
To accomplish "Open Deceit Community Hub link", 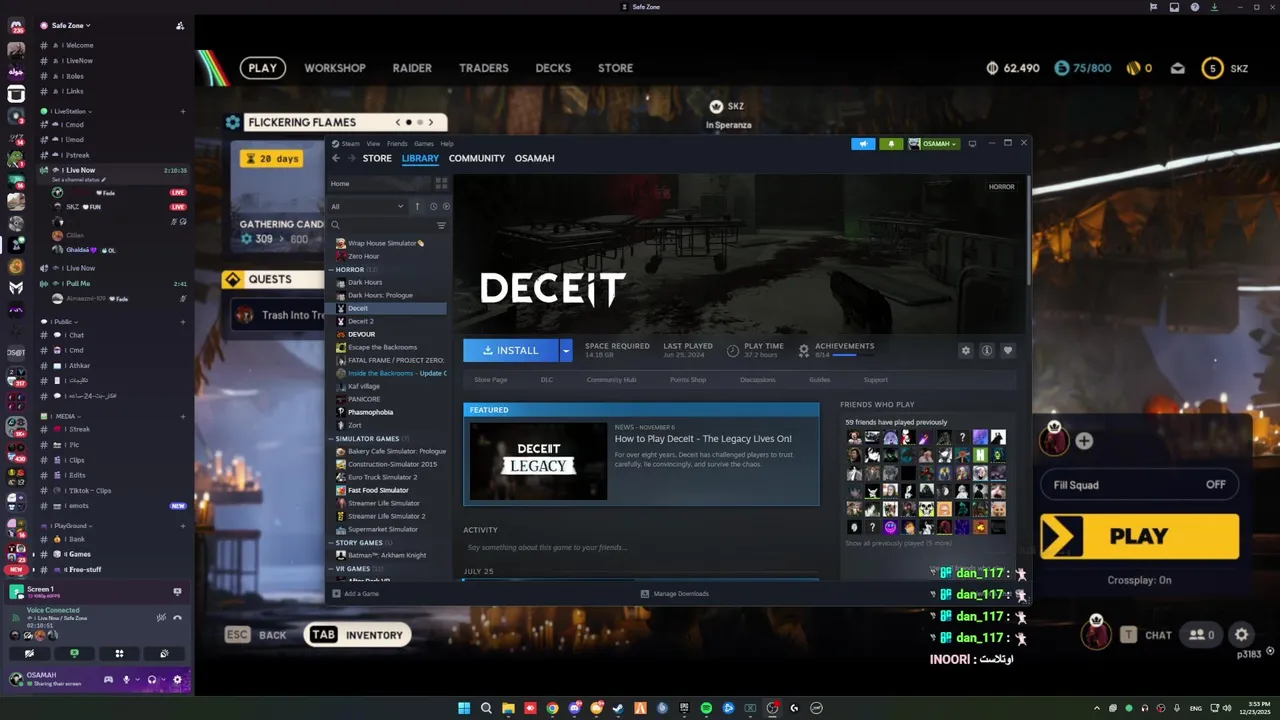I will (611, 380).
